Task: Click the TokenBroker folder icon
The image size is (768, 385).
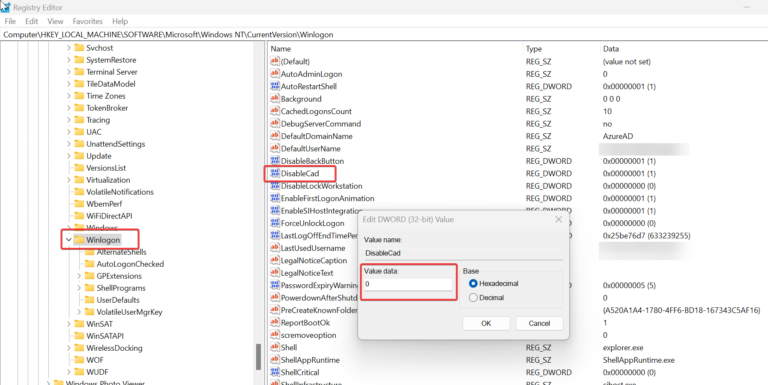Action: tap(79, 108)
